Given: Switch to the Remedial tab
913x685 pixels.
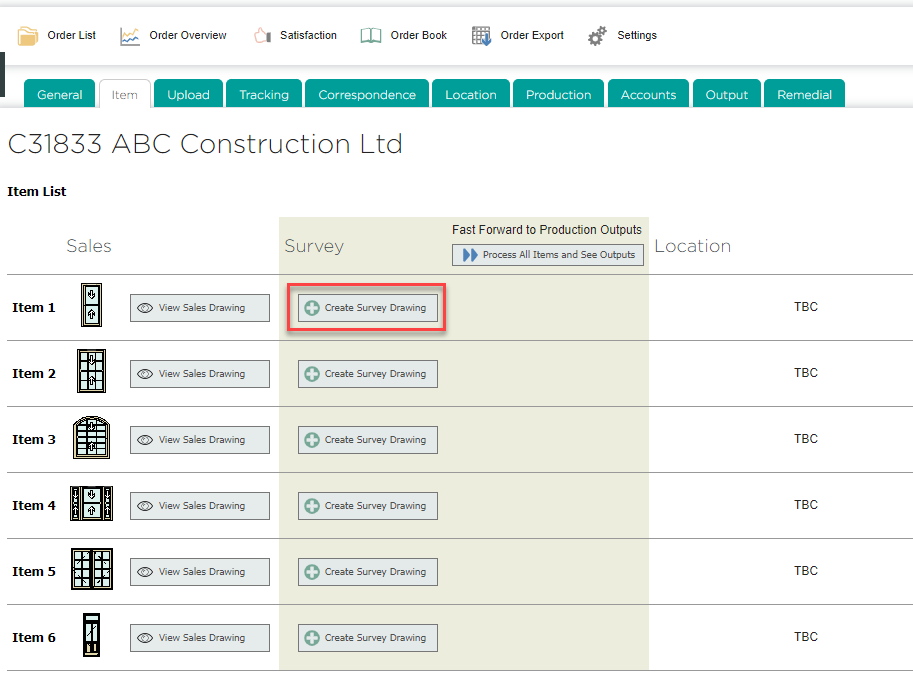Looking at the screenshot, I should tap(804, 94).
